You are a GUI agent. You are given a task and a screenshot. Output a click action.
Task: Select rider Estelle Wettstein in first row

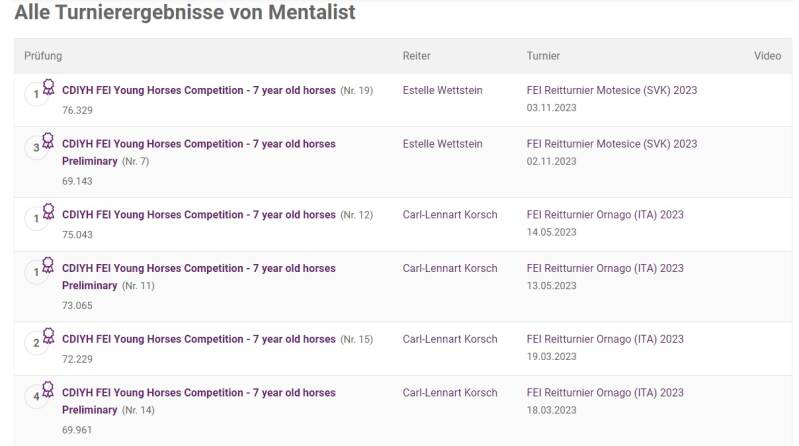point(442,90)
